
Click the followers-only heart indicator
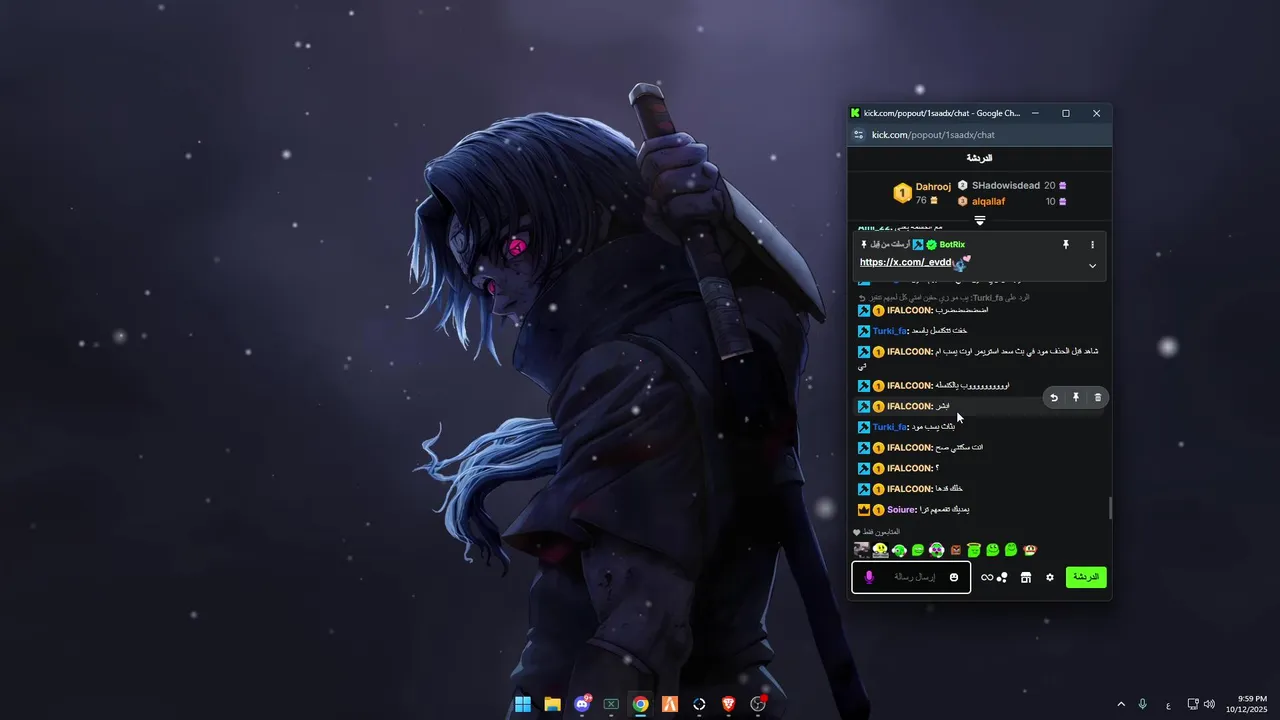pos(857,532)
